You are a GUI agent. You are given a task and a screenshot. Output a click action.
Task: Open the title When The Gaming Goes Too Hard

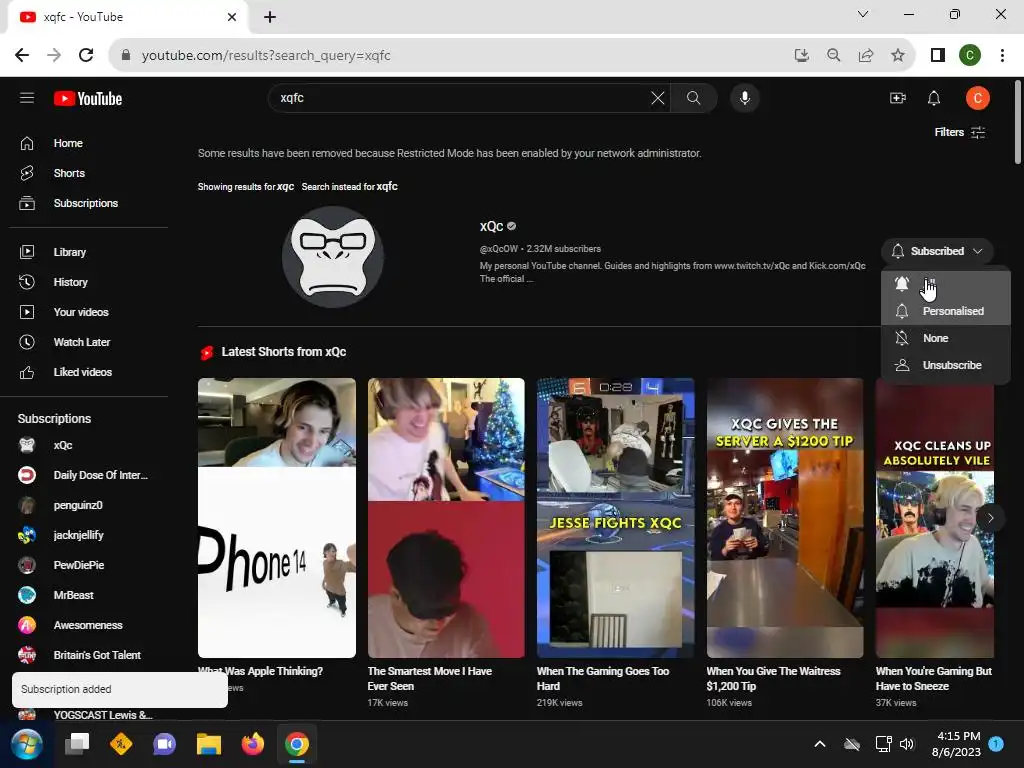[x=603, y=679]
